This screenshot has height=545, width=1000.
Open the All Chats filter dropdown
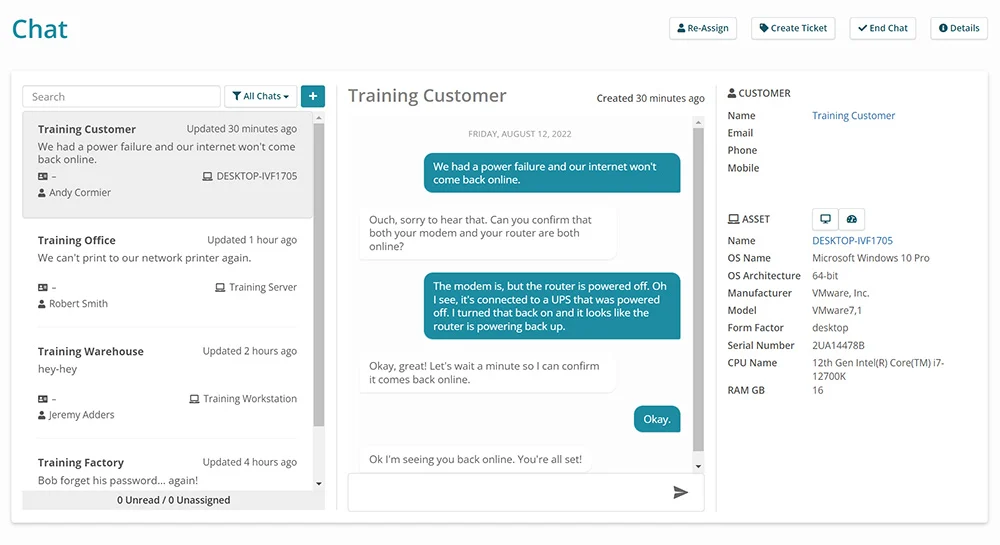click(x=261, y=96)
